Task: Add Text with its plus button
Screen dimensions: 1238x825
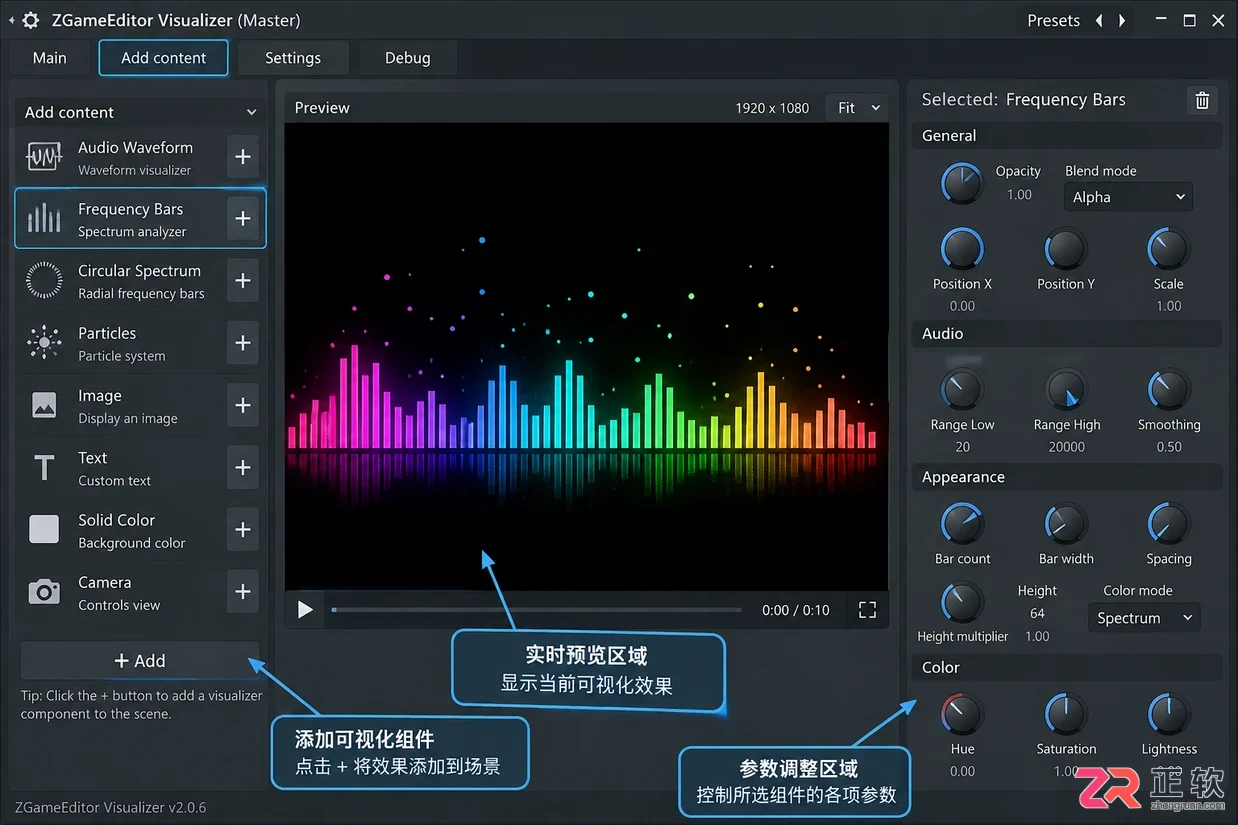Action: point(242,467)
